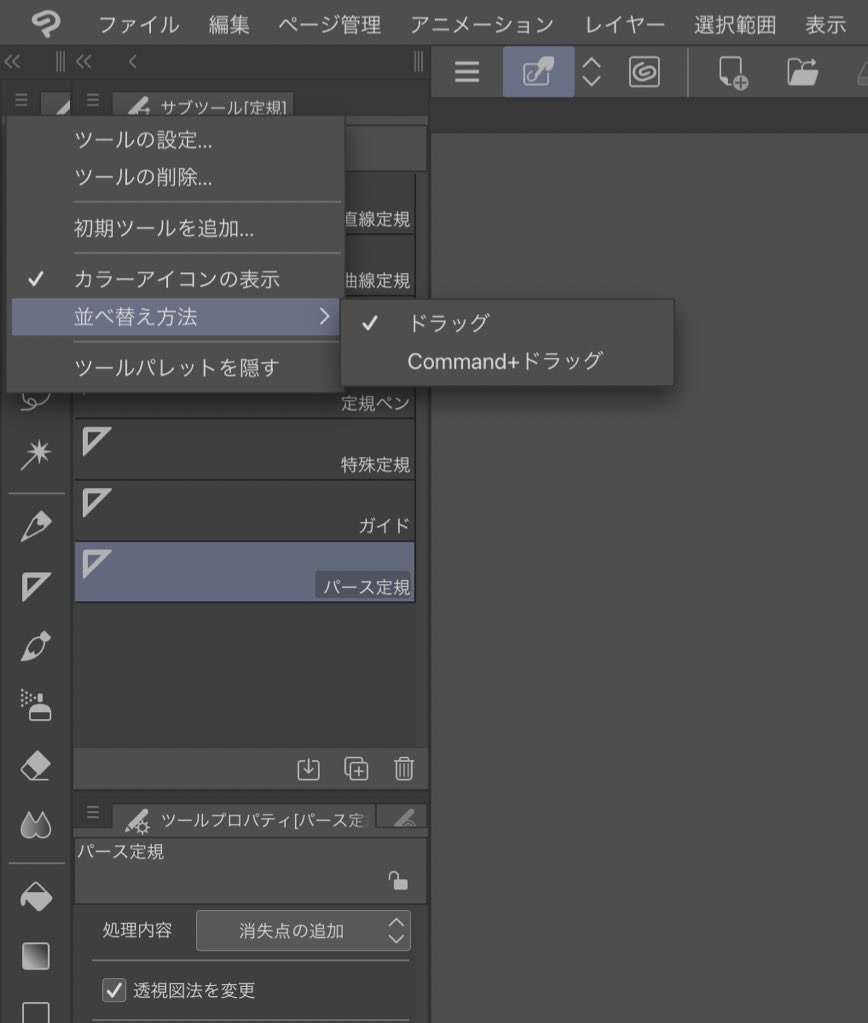Select the Eraser tool in the toolbar
The image size is (868, 1023).
(35, 765)
